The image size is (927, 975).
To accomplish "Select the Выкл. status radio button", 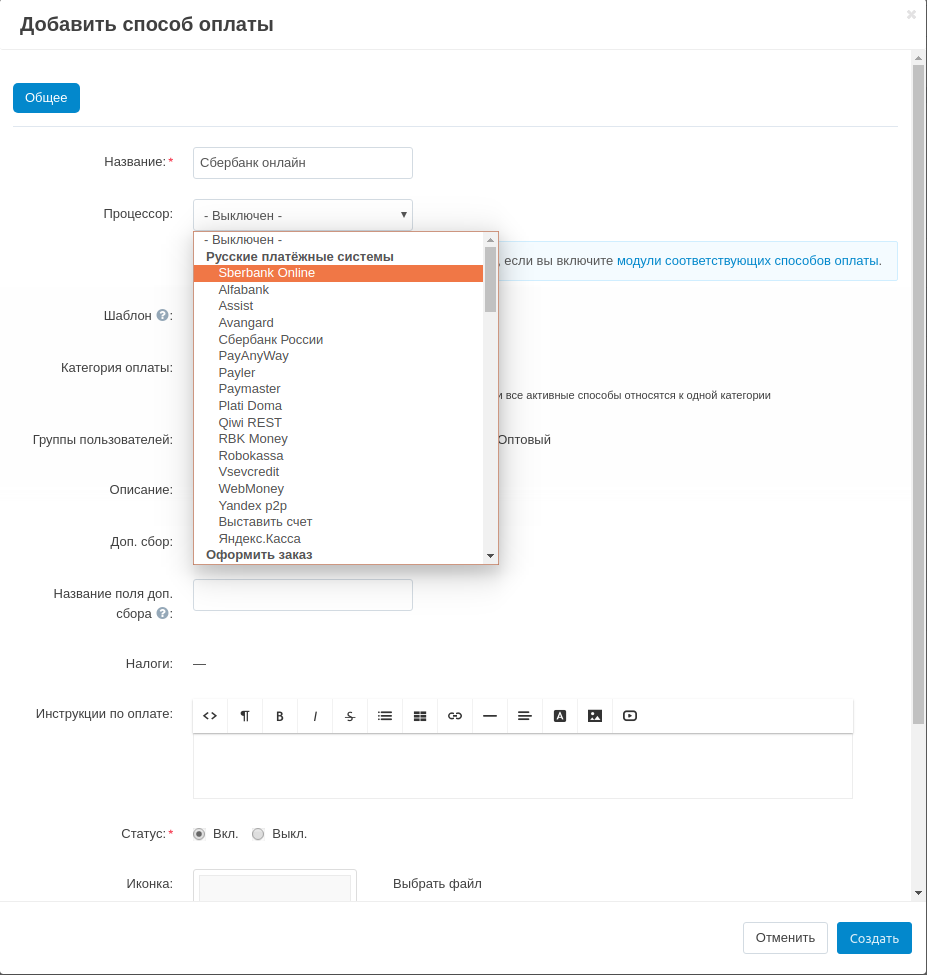I will [258, 834].
